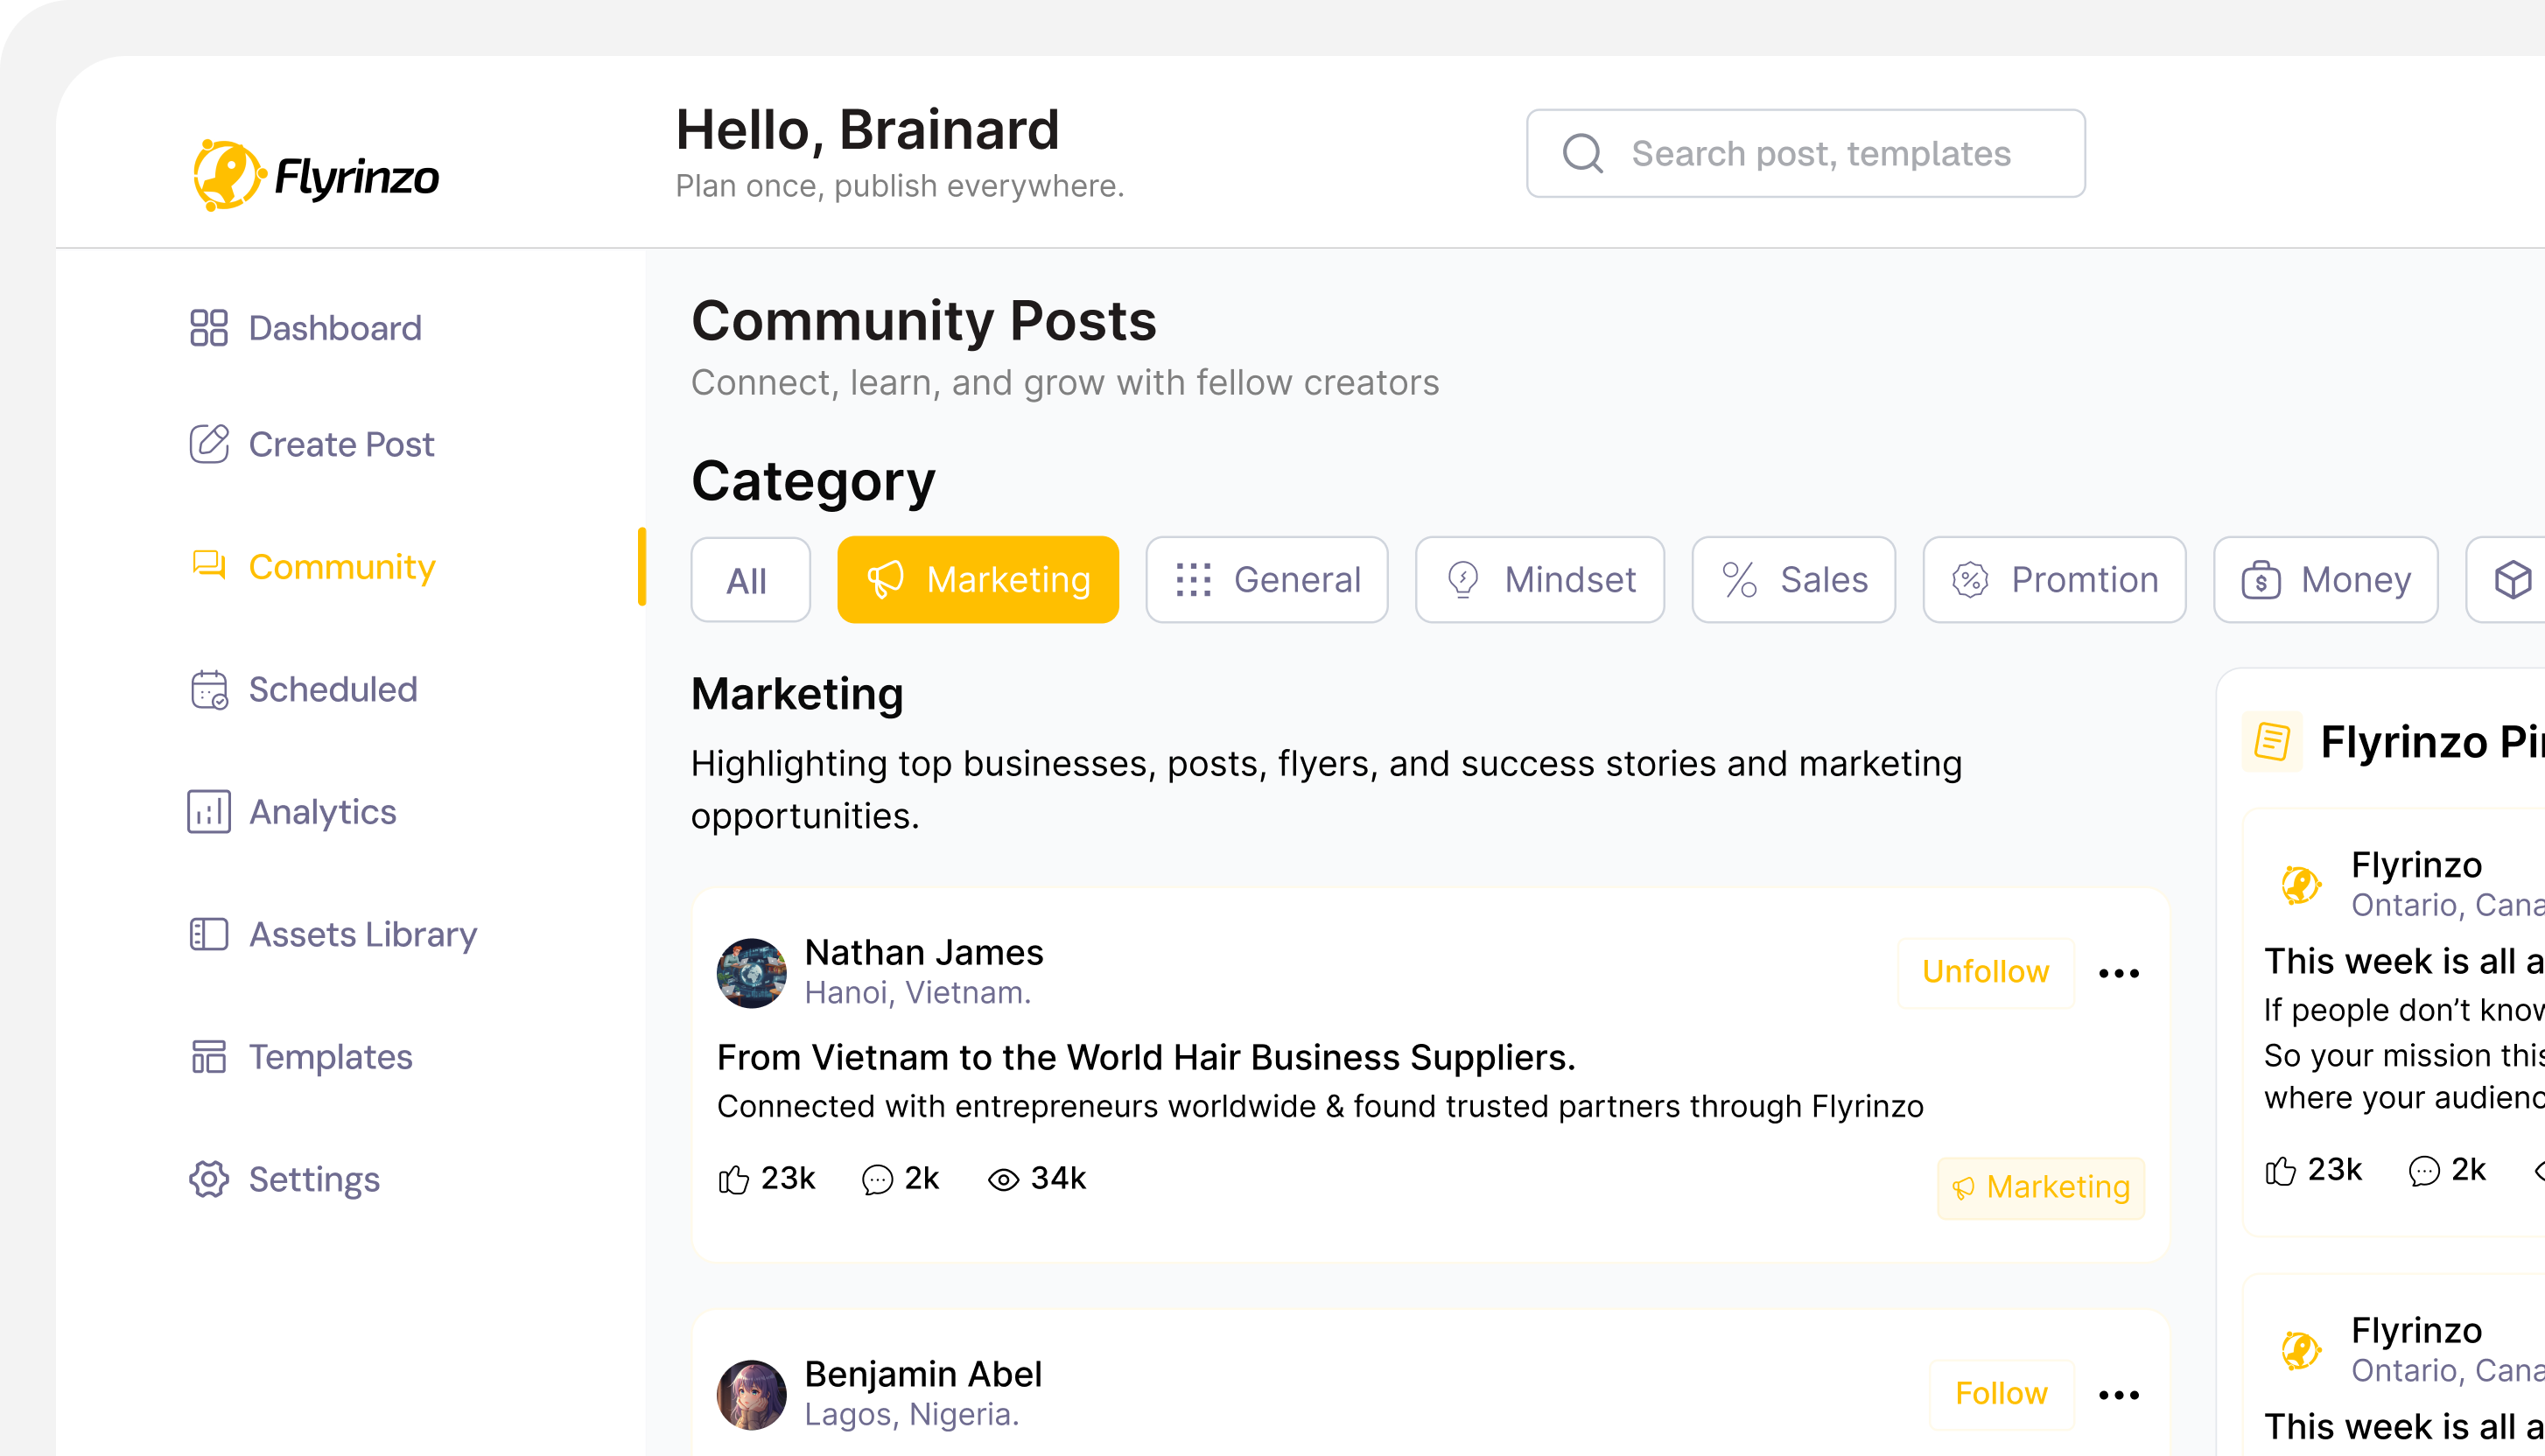Click the percent icon on the Sales chip
This screenshot has width=2545, height=1456.
pyautogui.click(x=1739, y=579)
